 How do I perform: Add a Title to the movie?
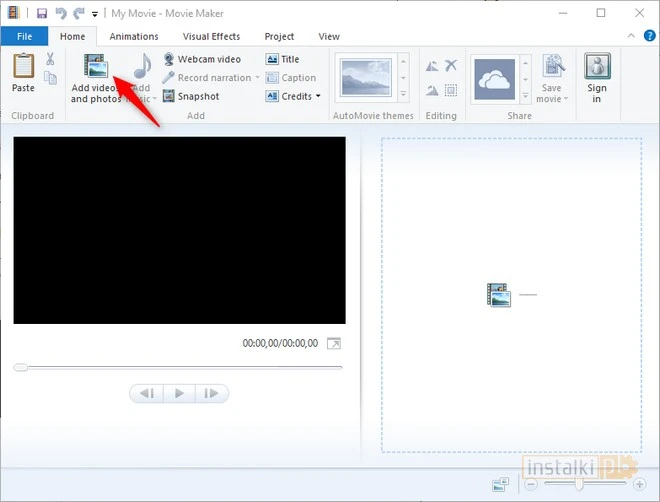282,59
